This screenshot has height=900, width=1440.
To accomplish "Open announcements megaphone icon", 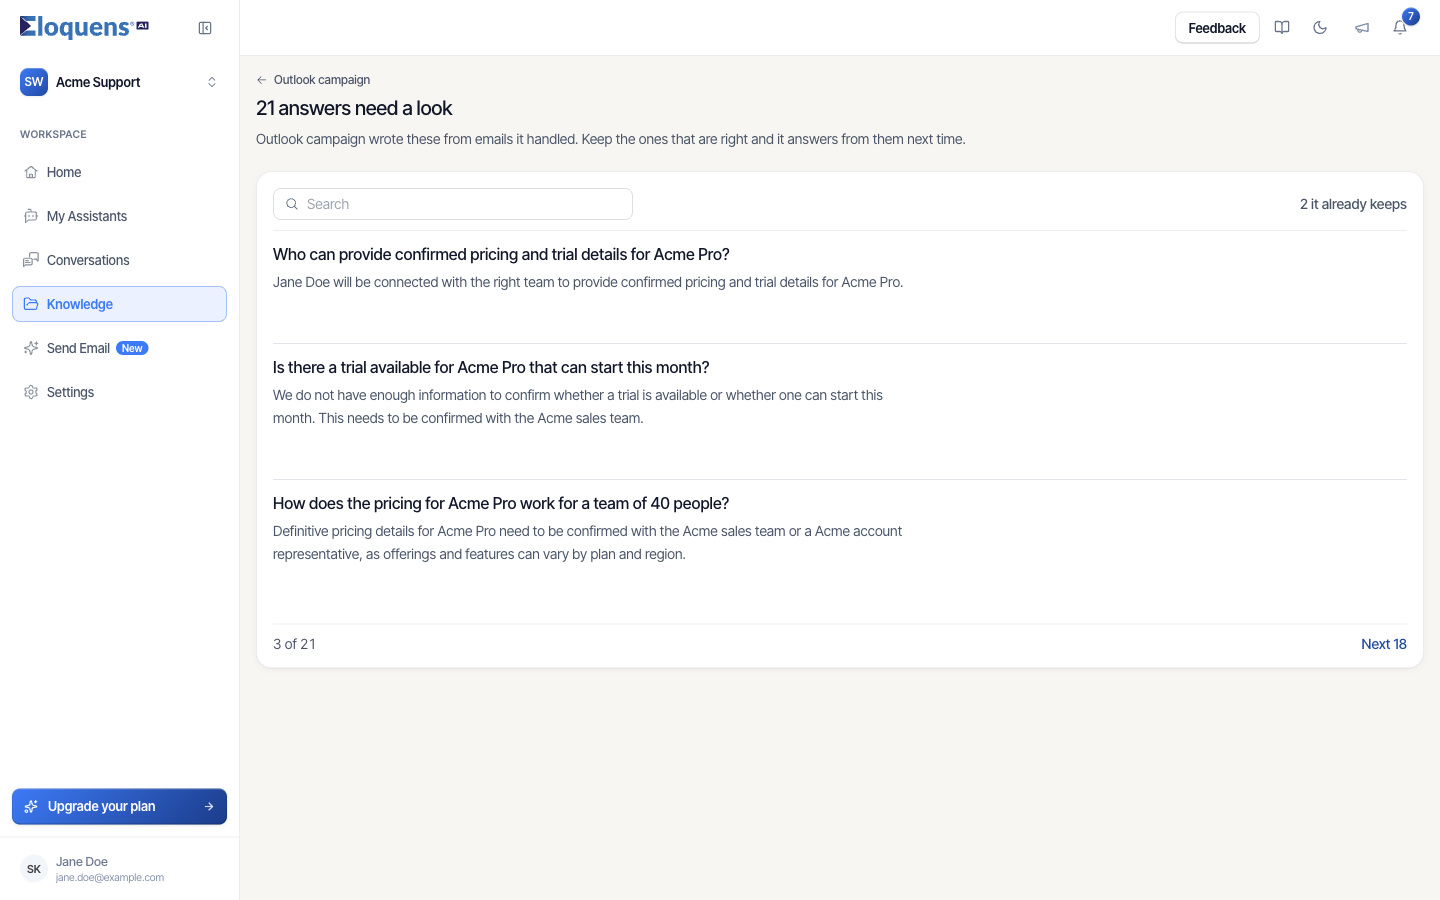I will 1362,28.
